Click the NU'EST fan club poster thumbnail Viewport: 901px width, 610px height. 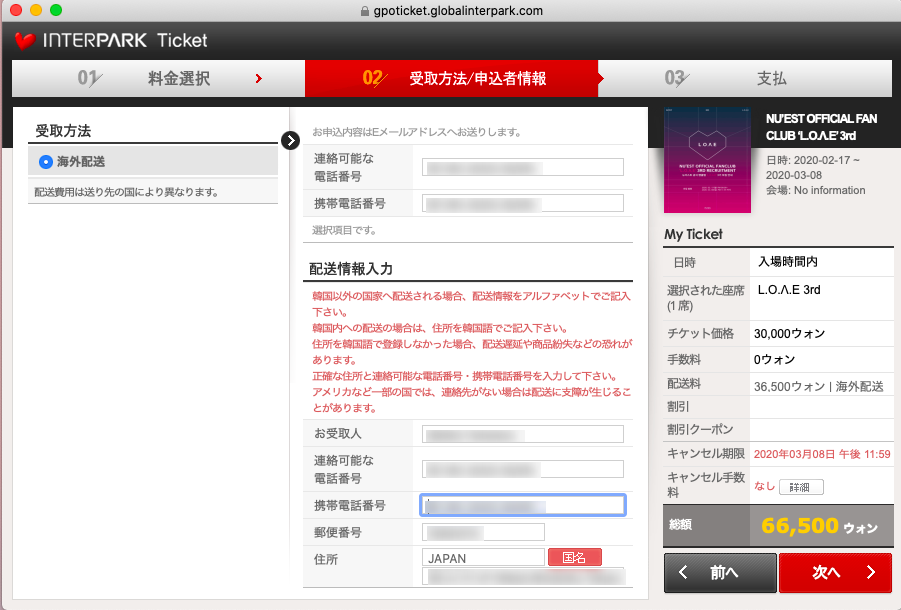pyautogui.click(x=707, y=160)
